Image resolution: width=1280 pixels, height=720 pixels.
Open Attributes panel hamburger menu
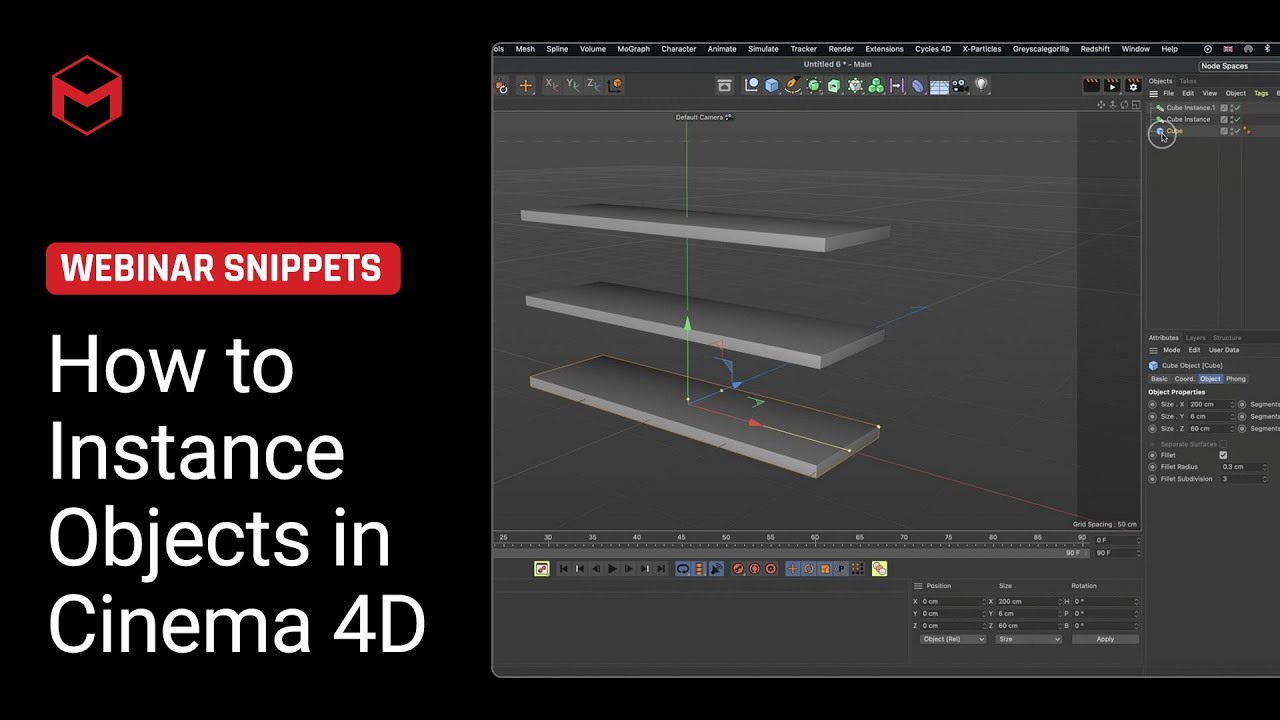(1153, 350)
